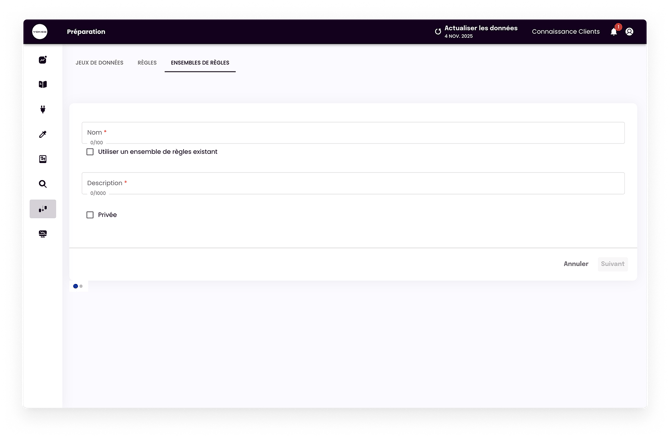Open the monitor icon at sidebar bottom

tap(43, 234)
